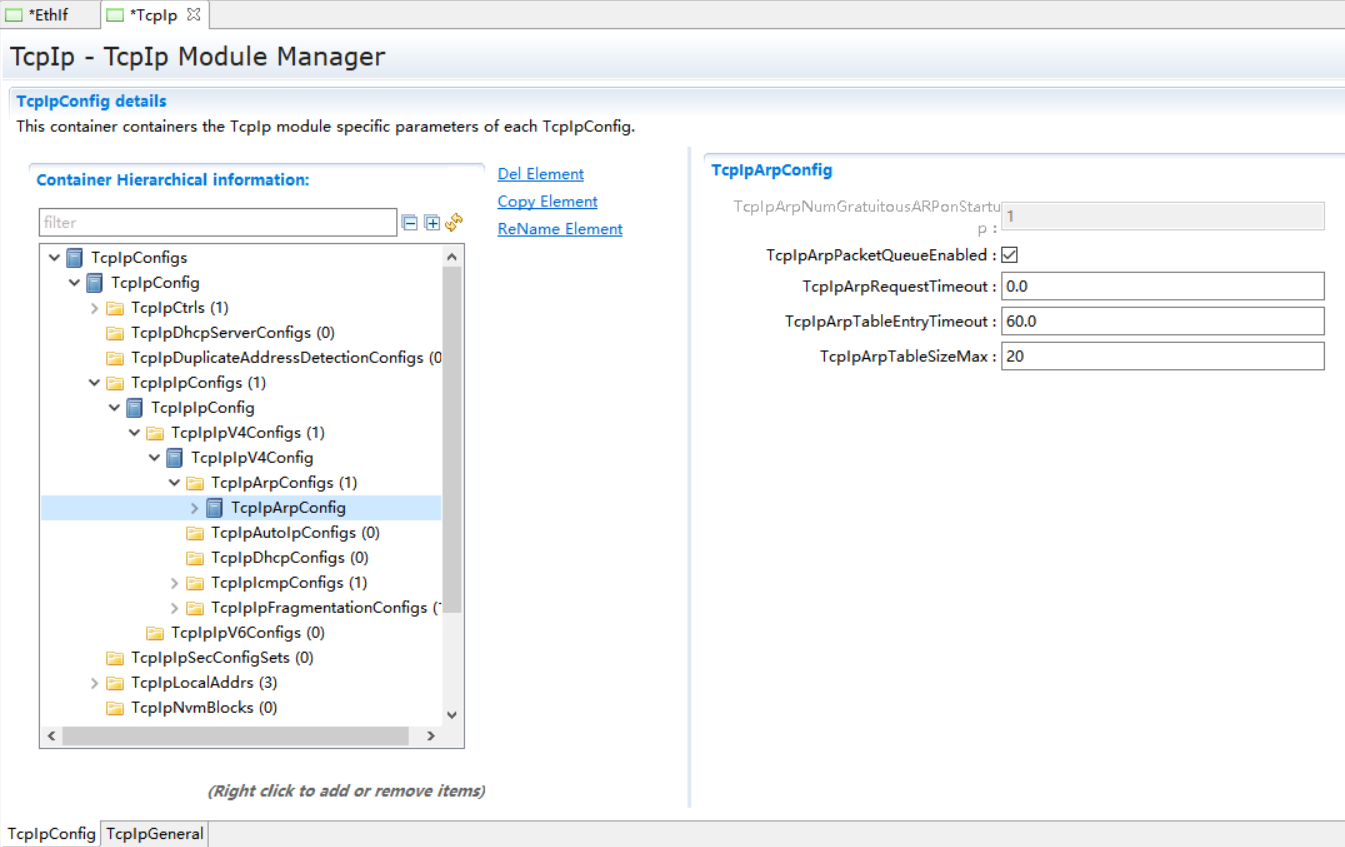The height and width of the screenshot is (847, 1345).
Task: Select the TcpIpNvmBlocks folder icon
Action: (x=115, y=708)
